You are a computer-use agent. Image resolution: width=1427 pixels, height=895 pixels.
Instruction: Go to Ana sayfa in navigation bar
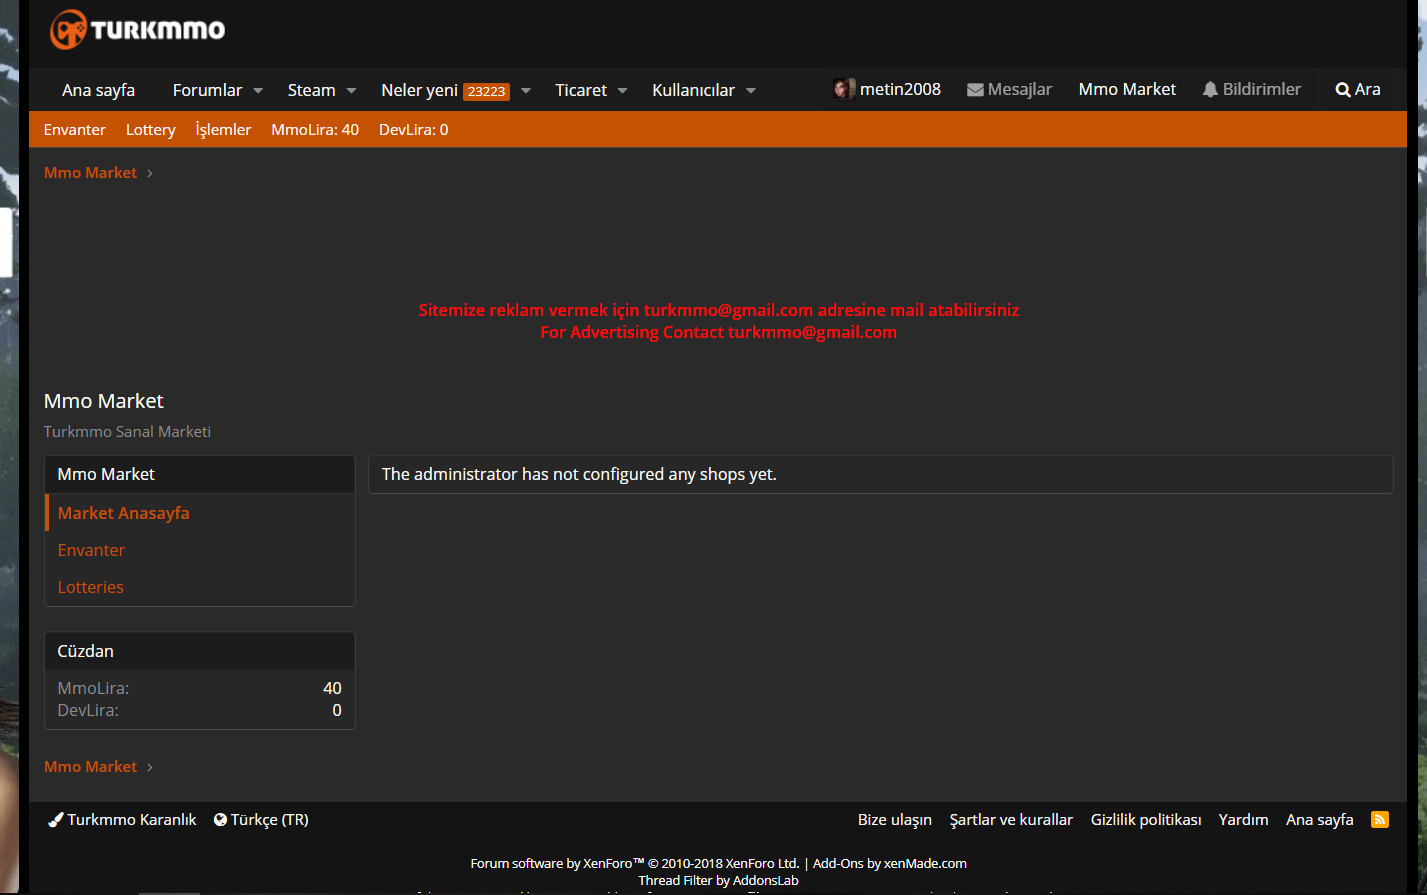tap(98, 90)
